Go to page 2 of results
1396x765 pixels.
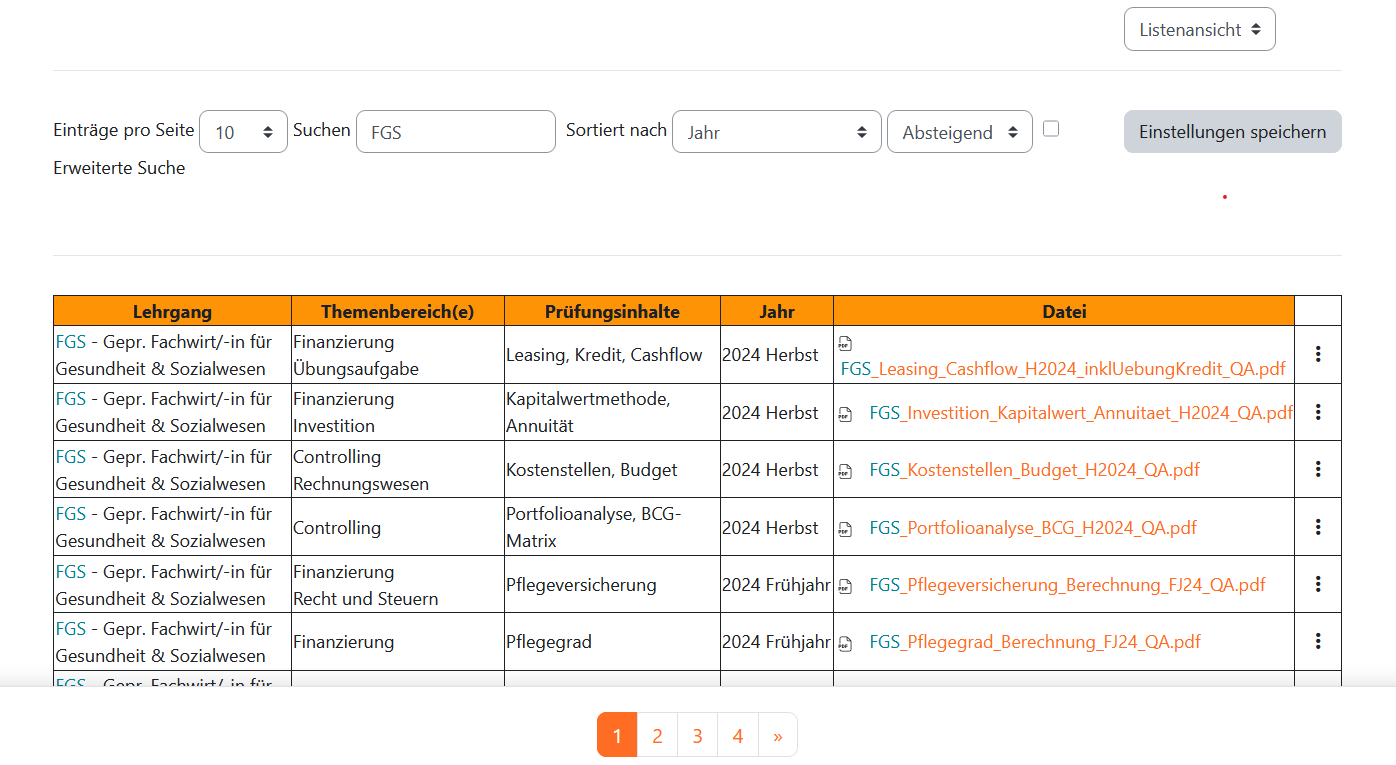point(657,736)
